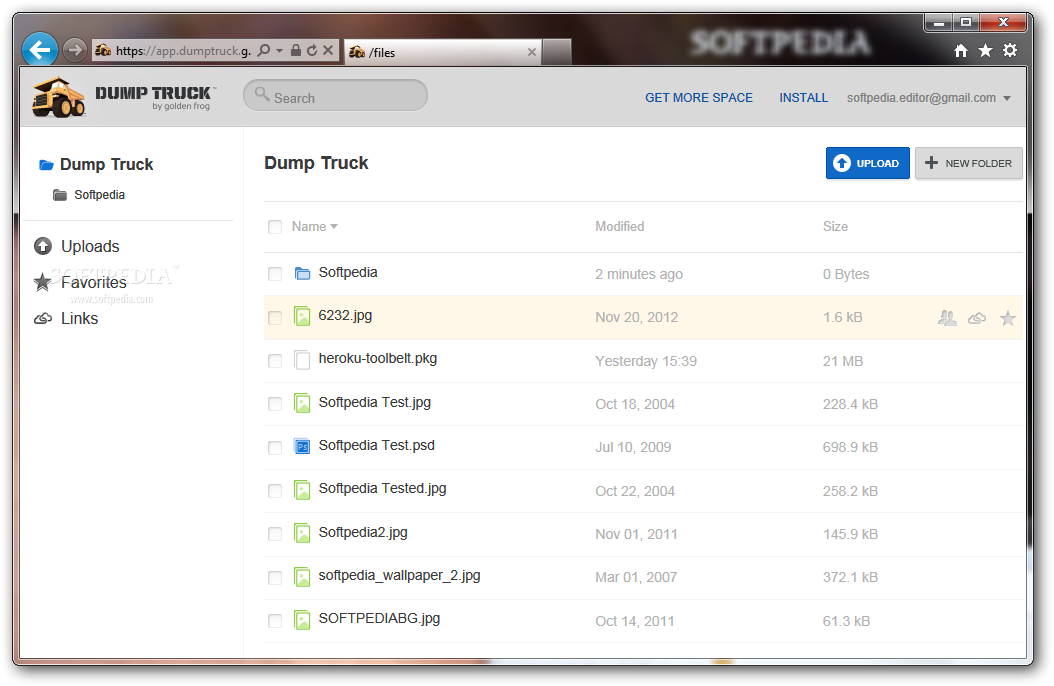Open the GET MORE SPACE link
Screen dimensions: 1054x686
(698, 98)
